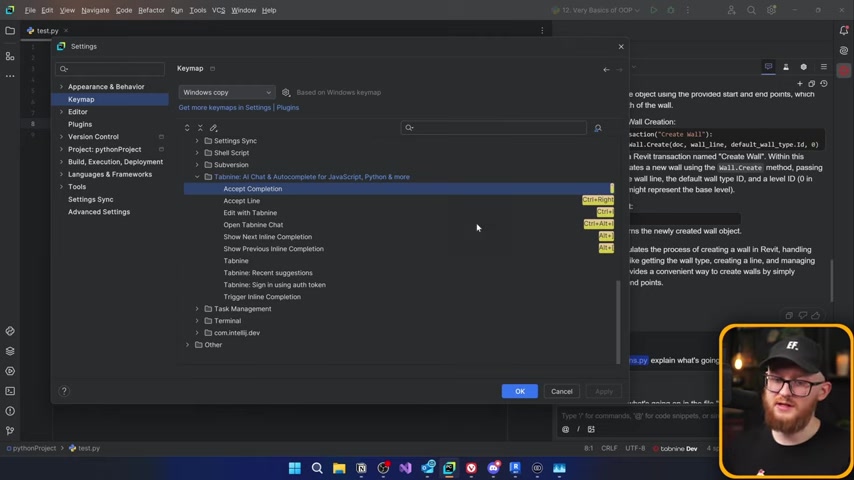The width and height of the screenshot is (854, 480).
Task: Start a new Tabnine chat with plus icon
Action: point(800,84)
